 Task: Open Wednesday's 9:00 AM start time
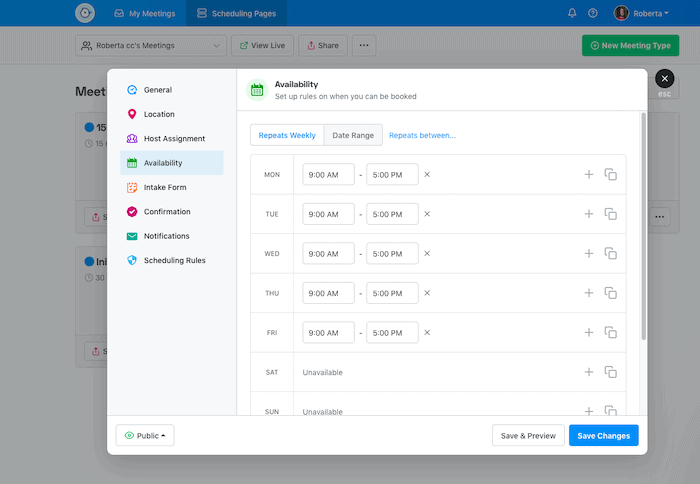328,254
